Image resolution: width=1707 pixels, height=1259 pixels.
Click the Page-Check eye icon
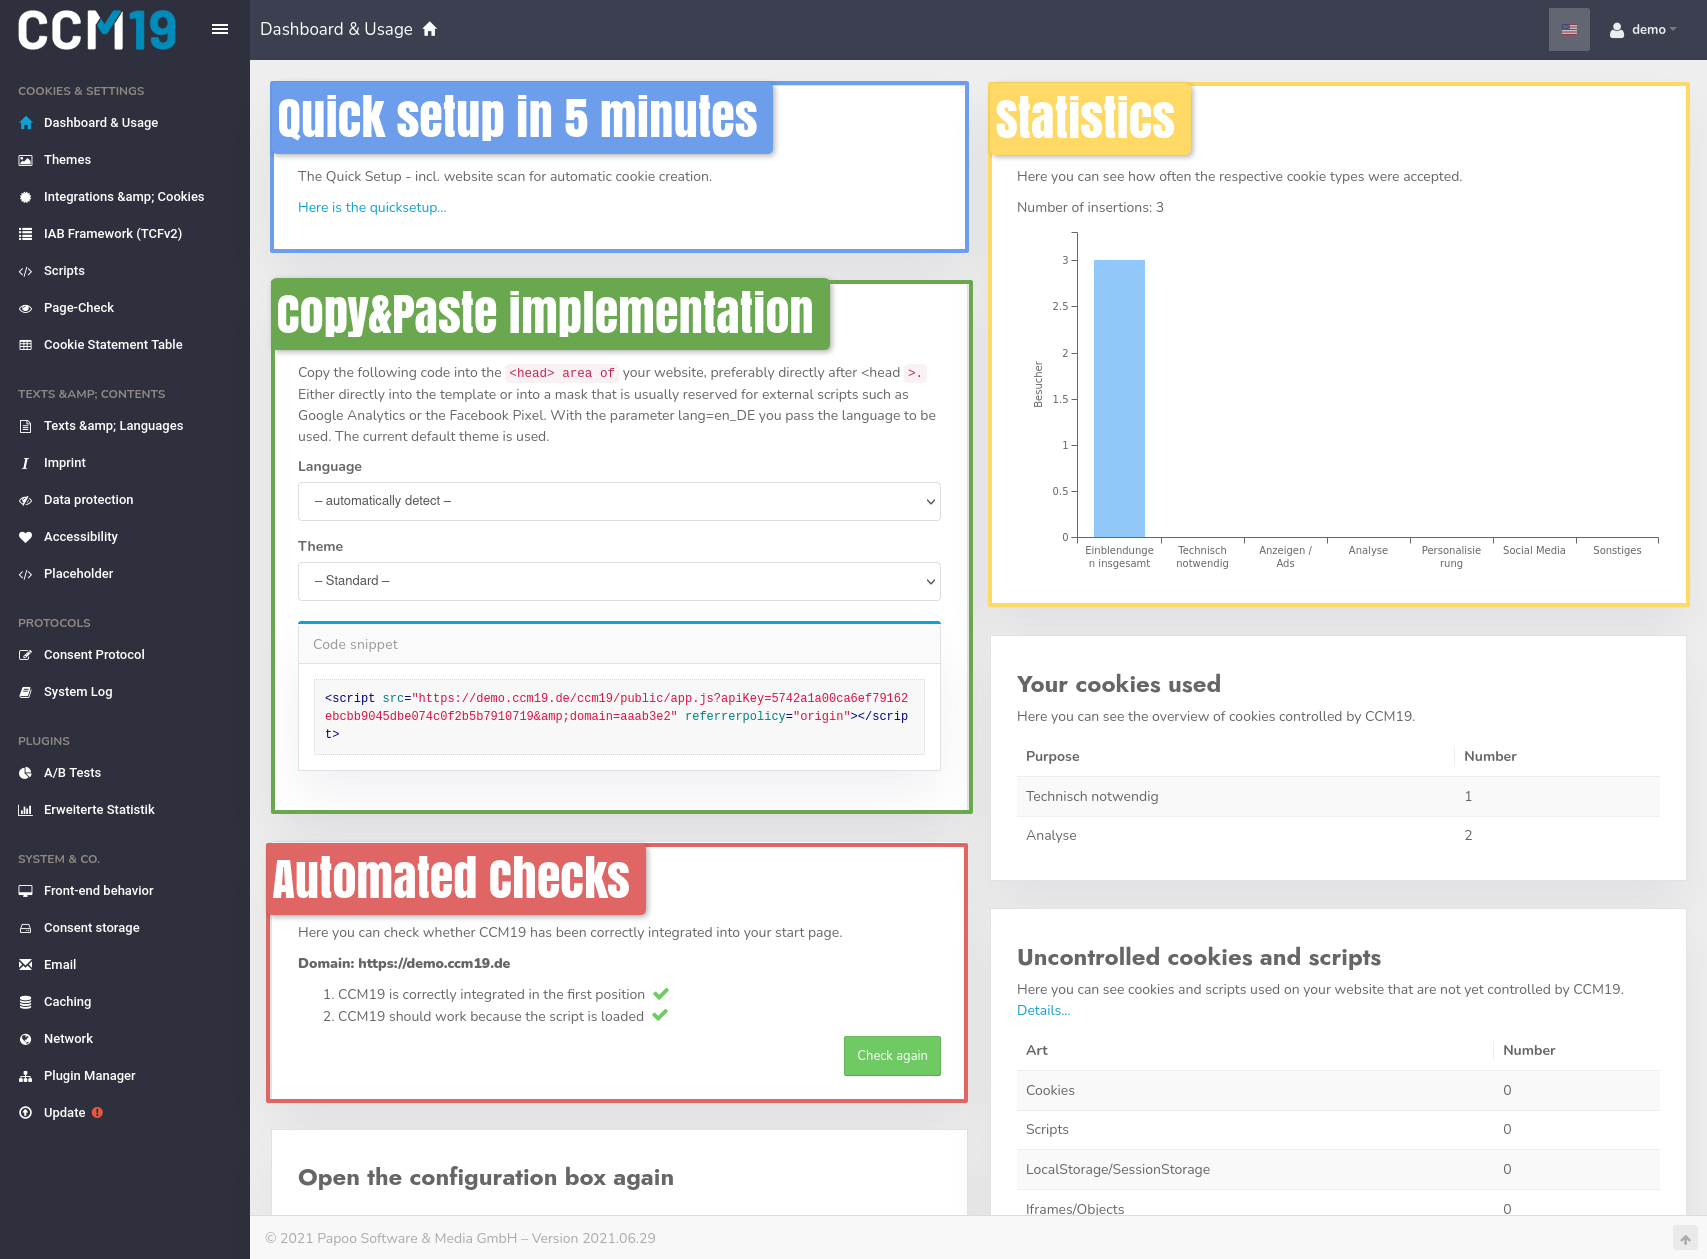coord(25,308)
